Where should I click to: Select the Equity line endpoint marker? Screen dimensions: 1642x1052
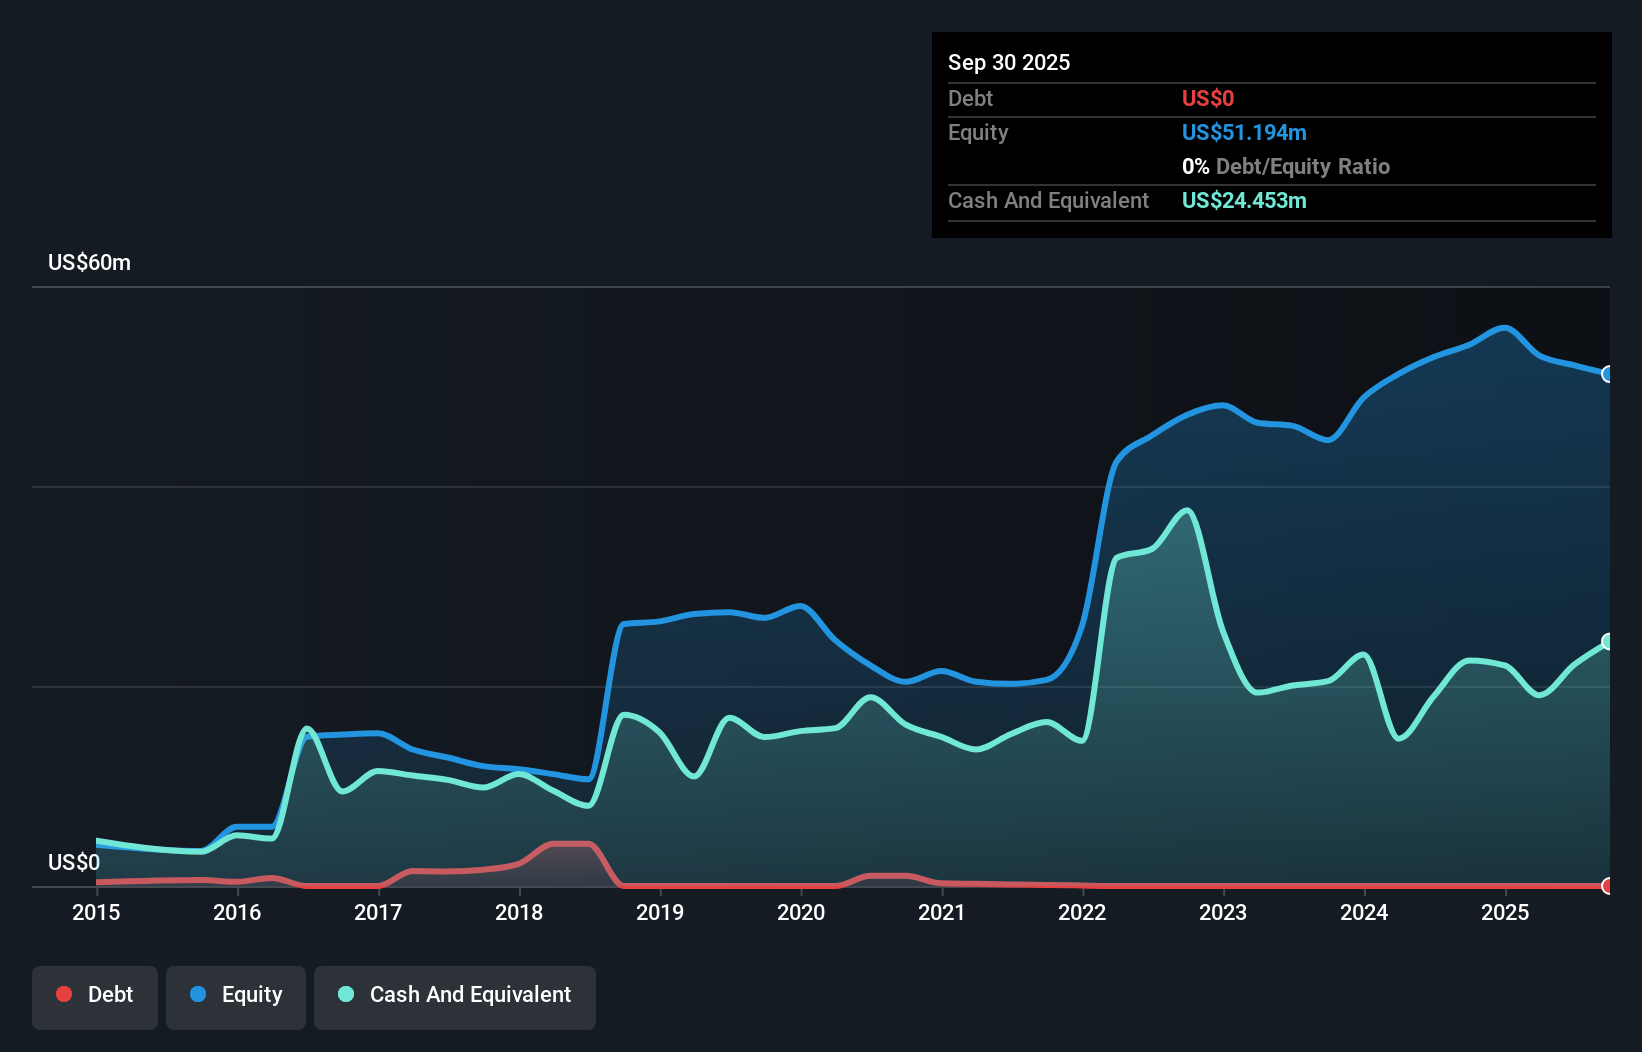1608,375
